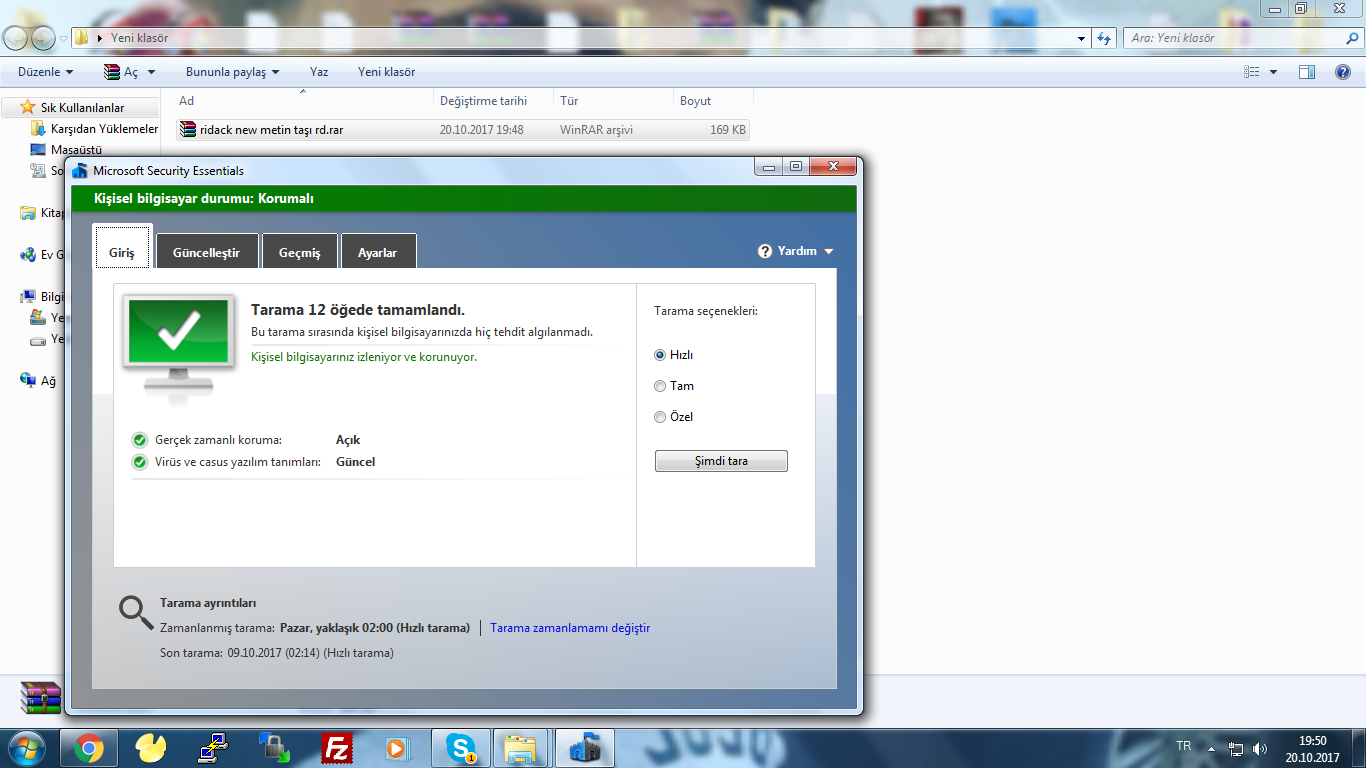Open Cyberduck yellow duck taskbar icon
This screenshot has height=768, width=1366.
[150, 748]
